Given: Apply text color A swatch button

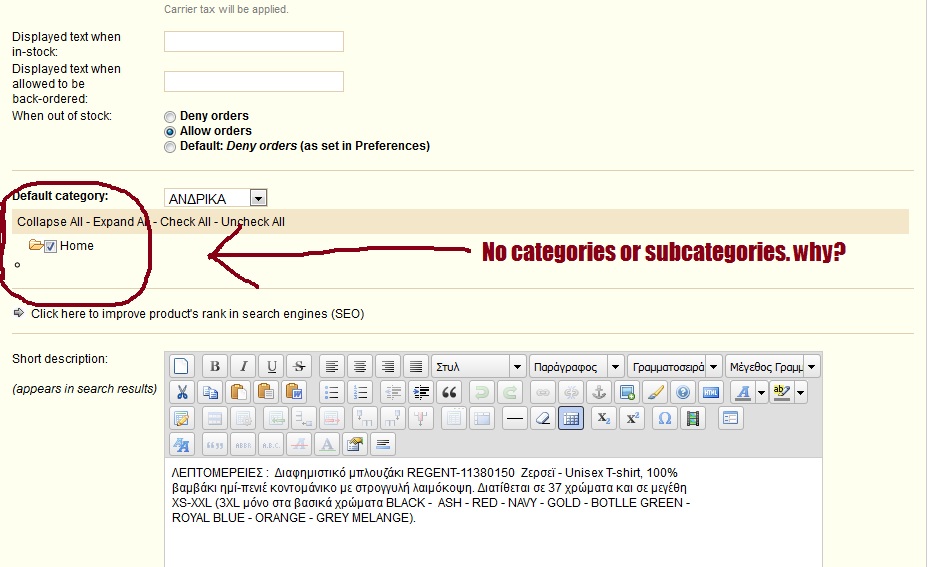Looking at the screenshot, I should coord(743,392).
